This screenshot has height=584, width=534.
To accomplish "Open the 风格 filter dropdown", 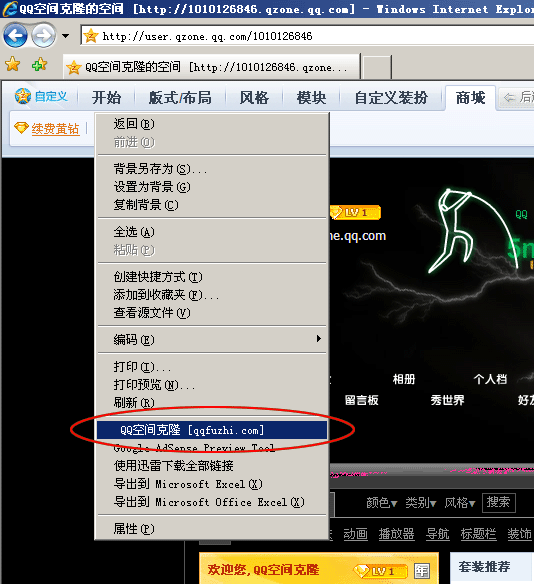I will click(460, 503).
